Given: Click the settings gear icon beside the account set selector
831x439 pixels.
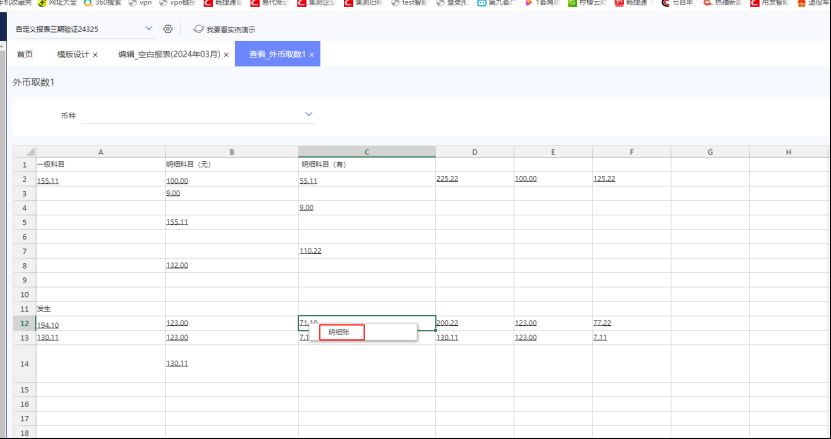Looking at the screenshot, I should point(167,29).
